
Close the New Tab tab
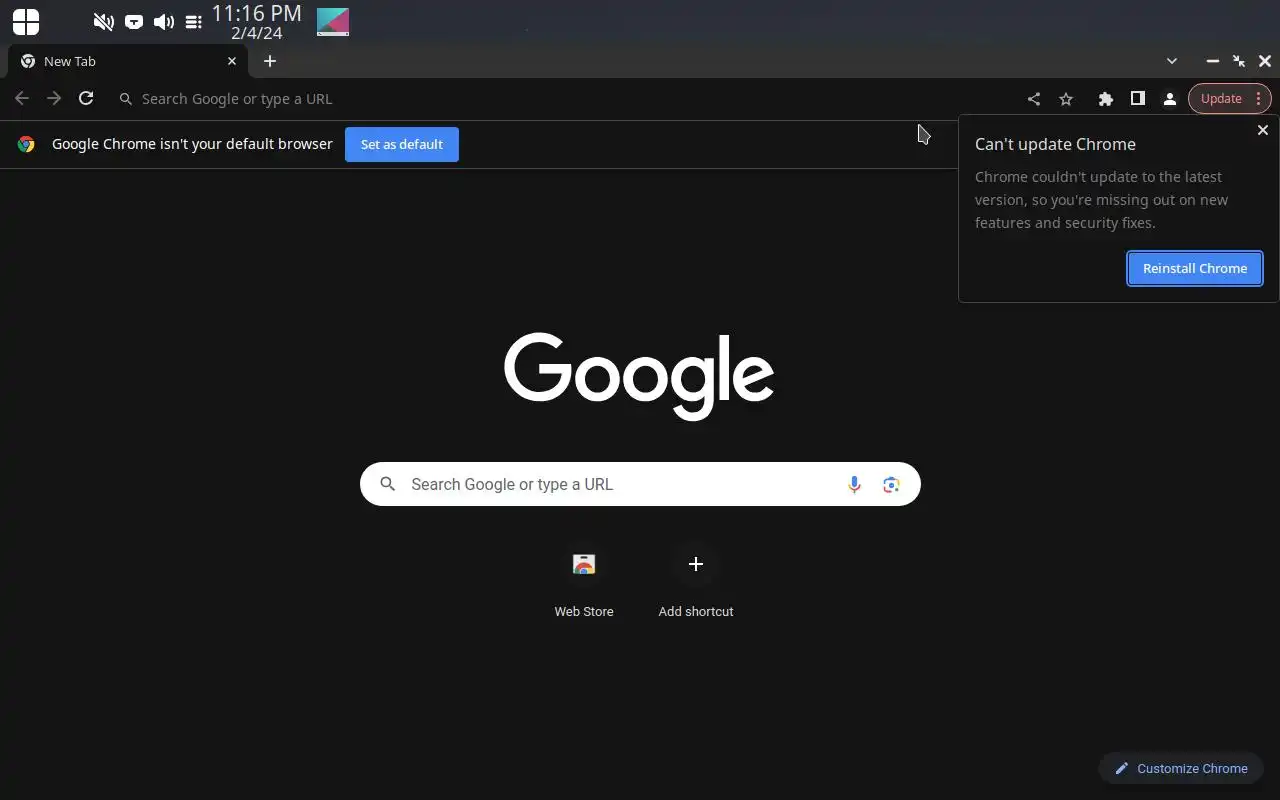coord(232,61)
